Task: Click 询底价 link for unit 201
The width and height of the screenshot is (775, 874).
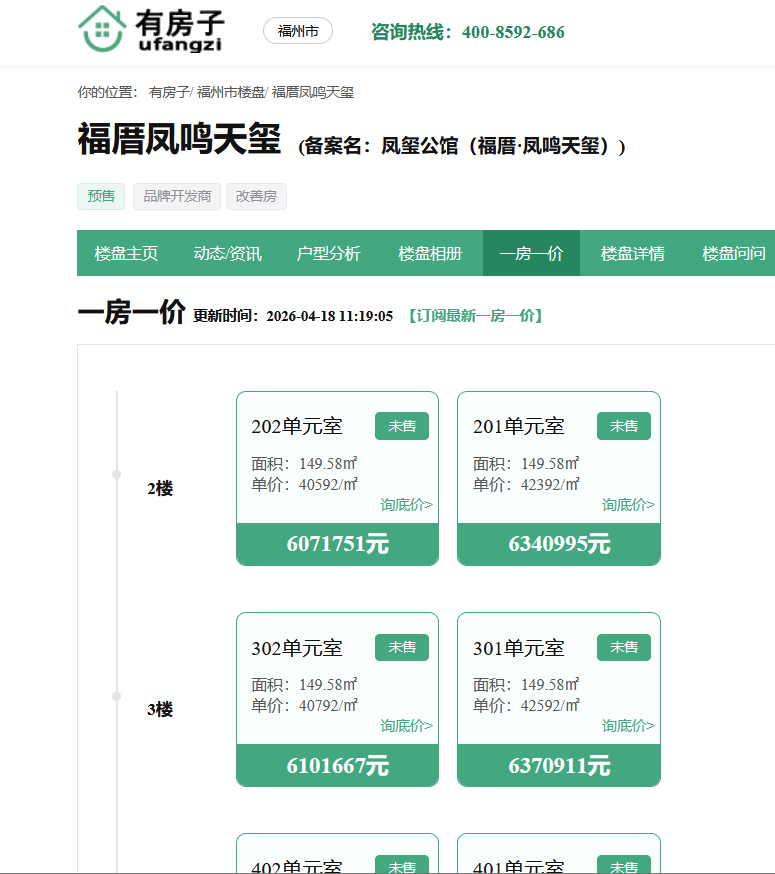Action: point(628,505)
